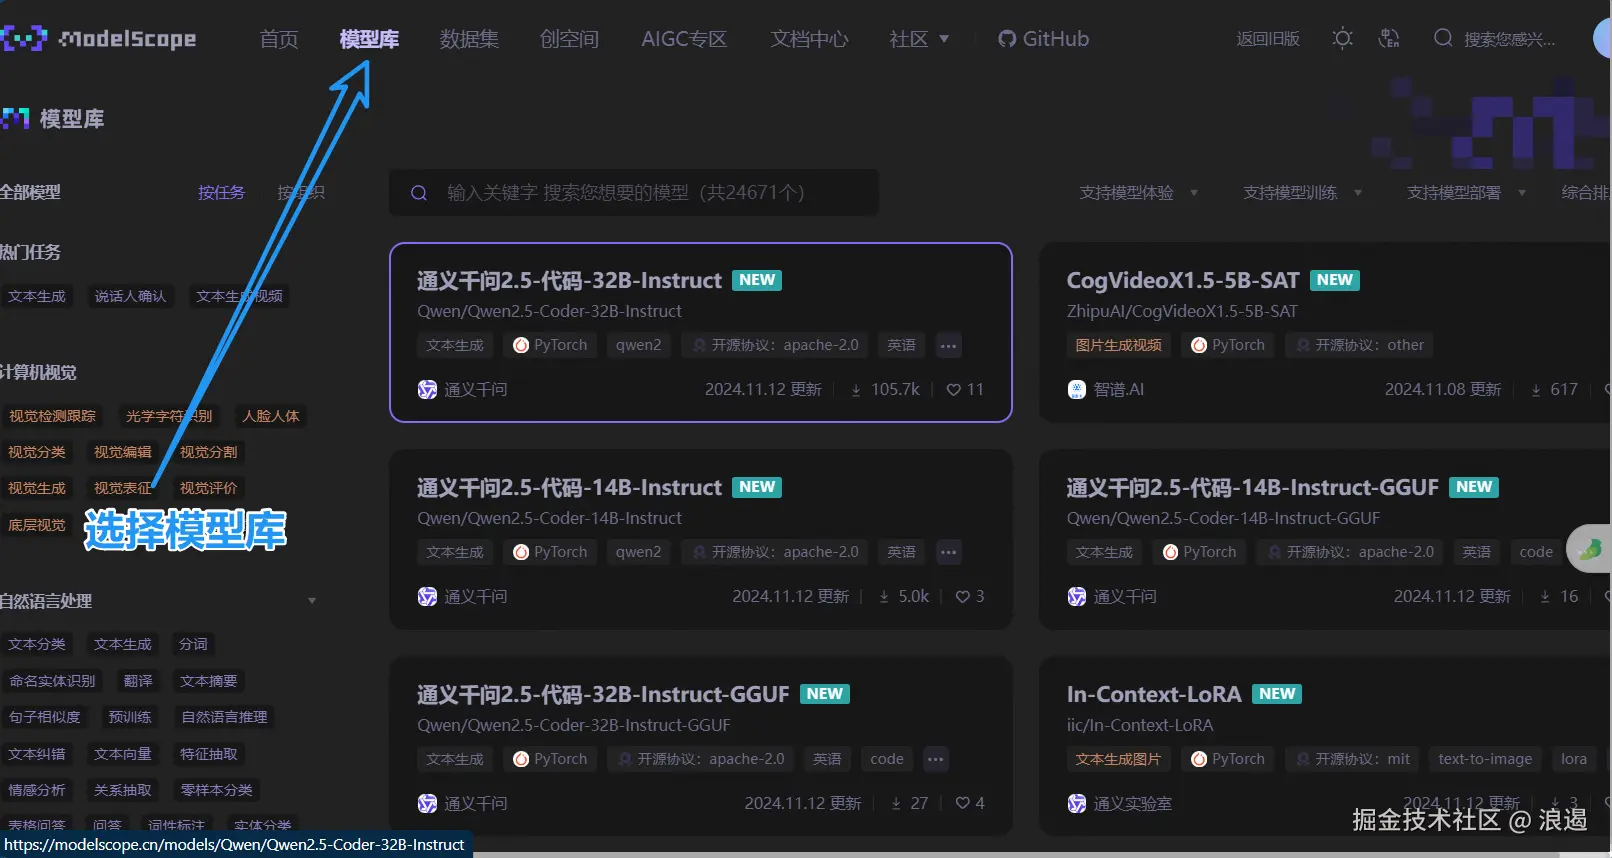Select the 视觉评价 task tag
1612x858 pixels.
click(x=209, y=488)
